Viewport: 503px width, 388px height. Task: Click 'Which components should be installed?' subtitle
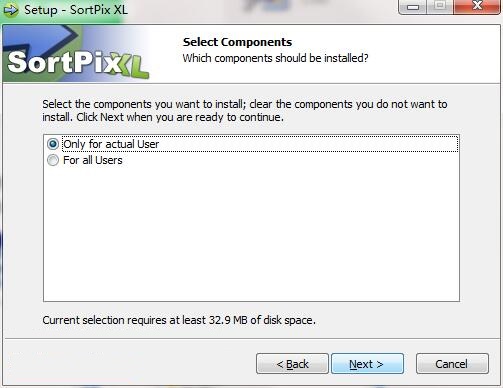pyautogui.click(x=275, y=58)
